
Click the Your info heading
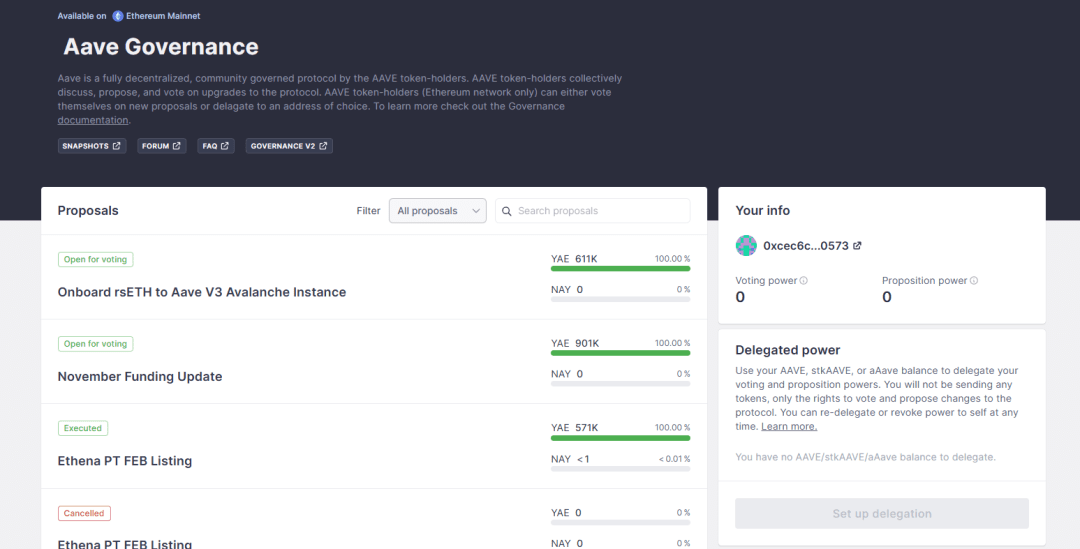(x=762, y=211)
